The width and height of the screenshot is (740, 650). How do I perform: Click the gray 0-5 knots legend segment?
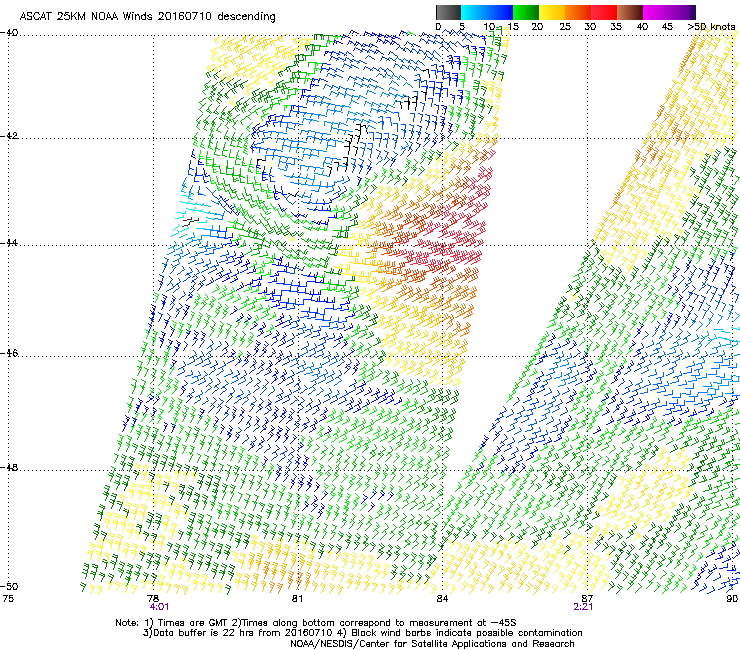(448, 12)
